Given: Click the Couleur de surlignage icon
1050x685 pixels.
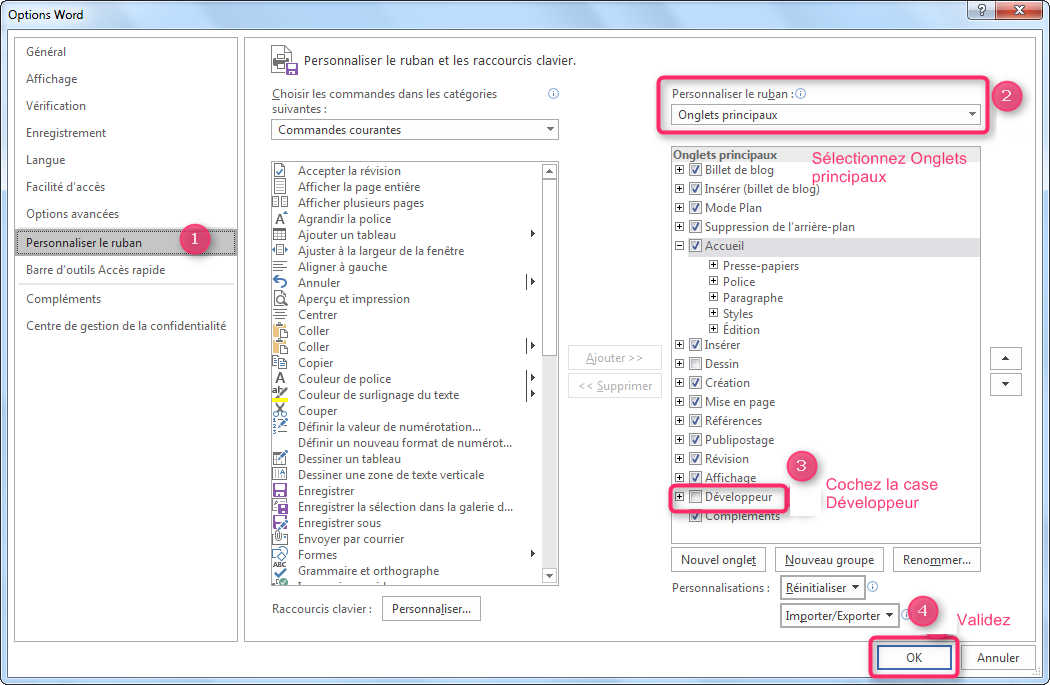Looking at the screenshot, I should click(x=280, y=394).
